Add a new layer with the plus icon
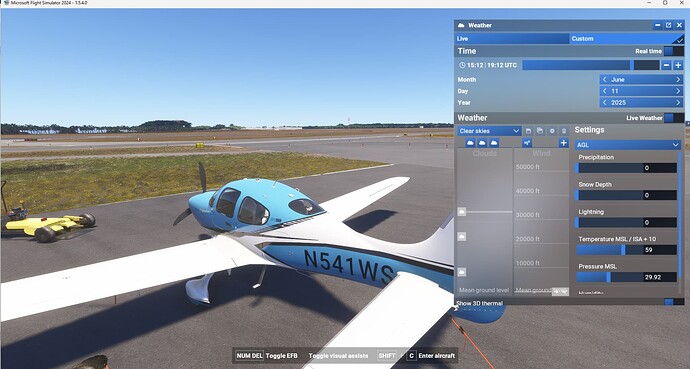 point(563,143)
